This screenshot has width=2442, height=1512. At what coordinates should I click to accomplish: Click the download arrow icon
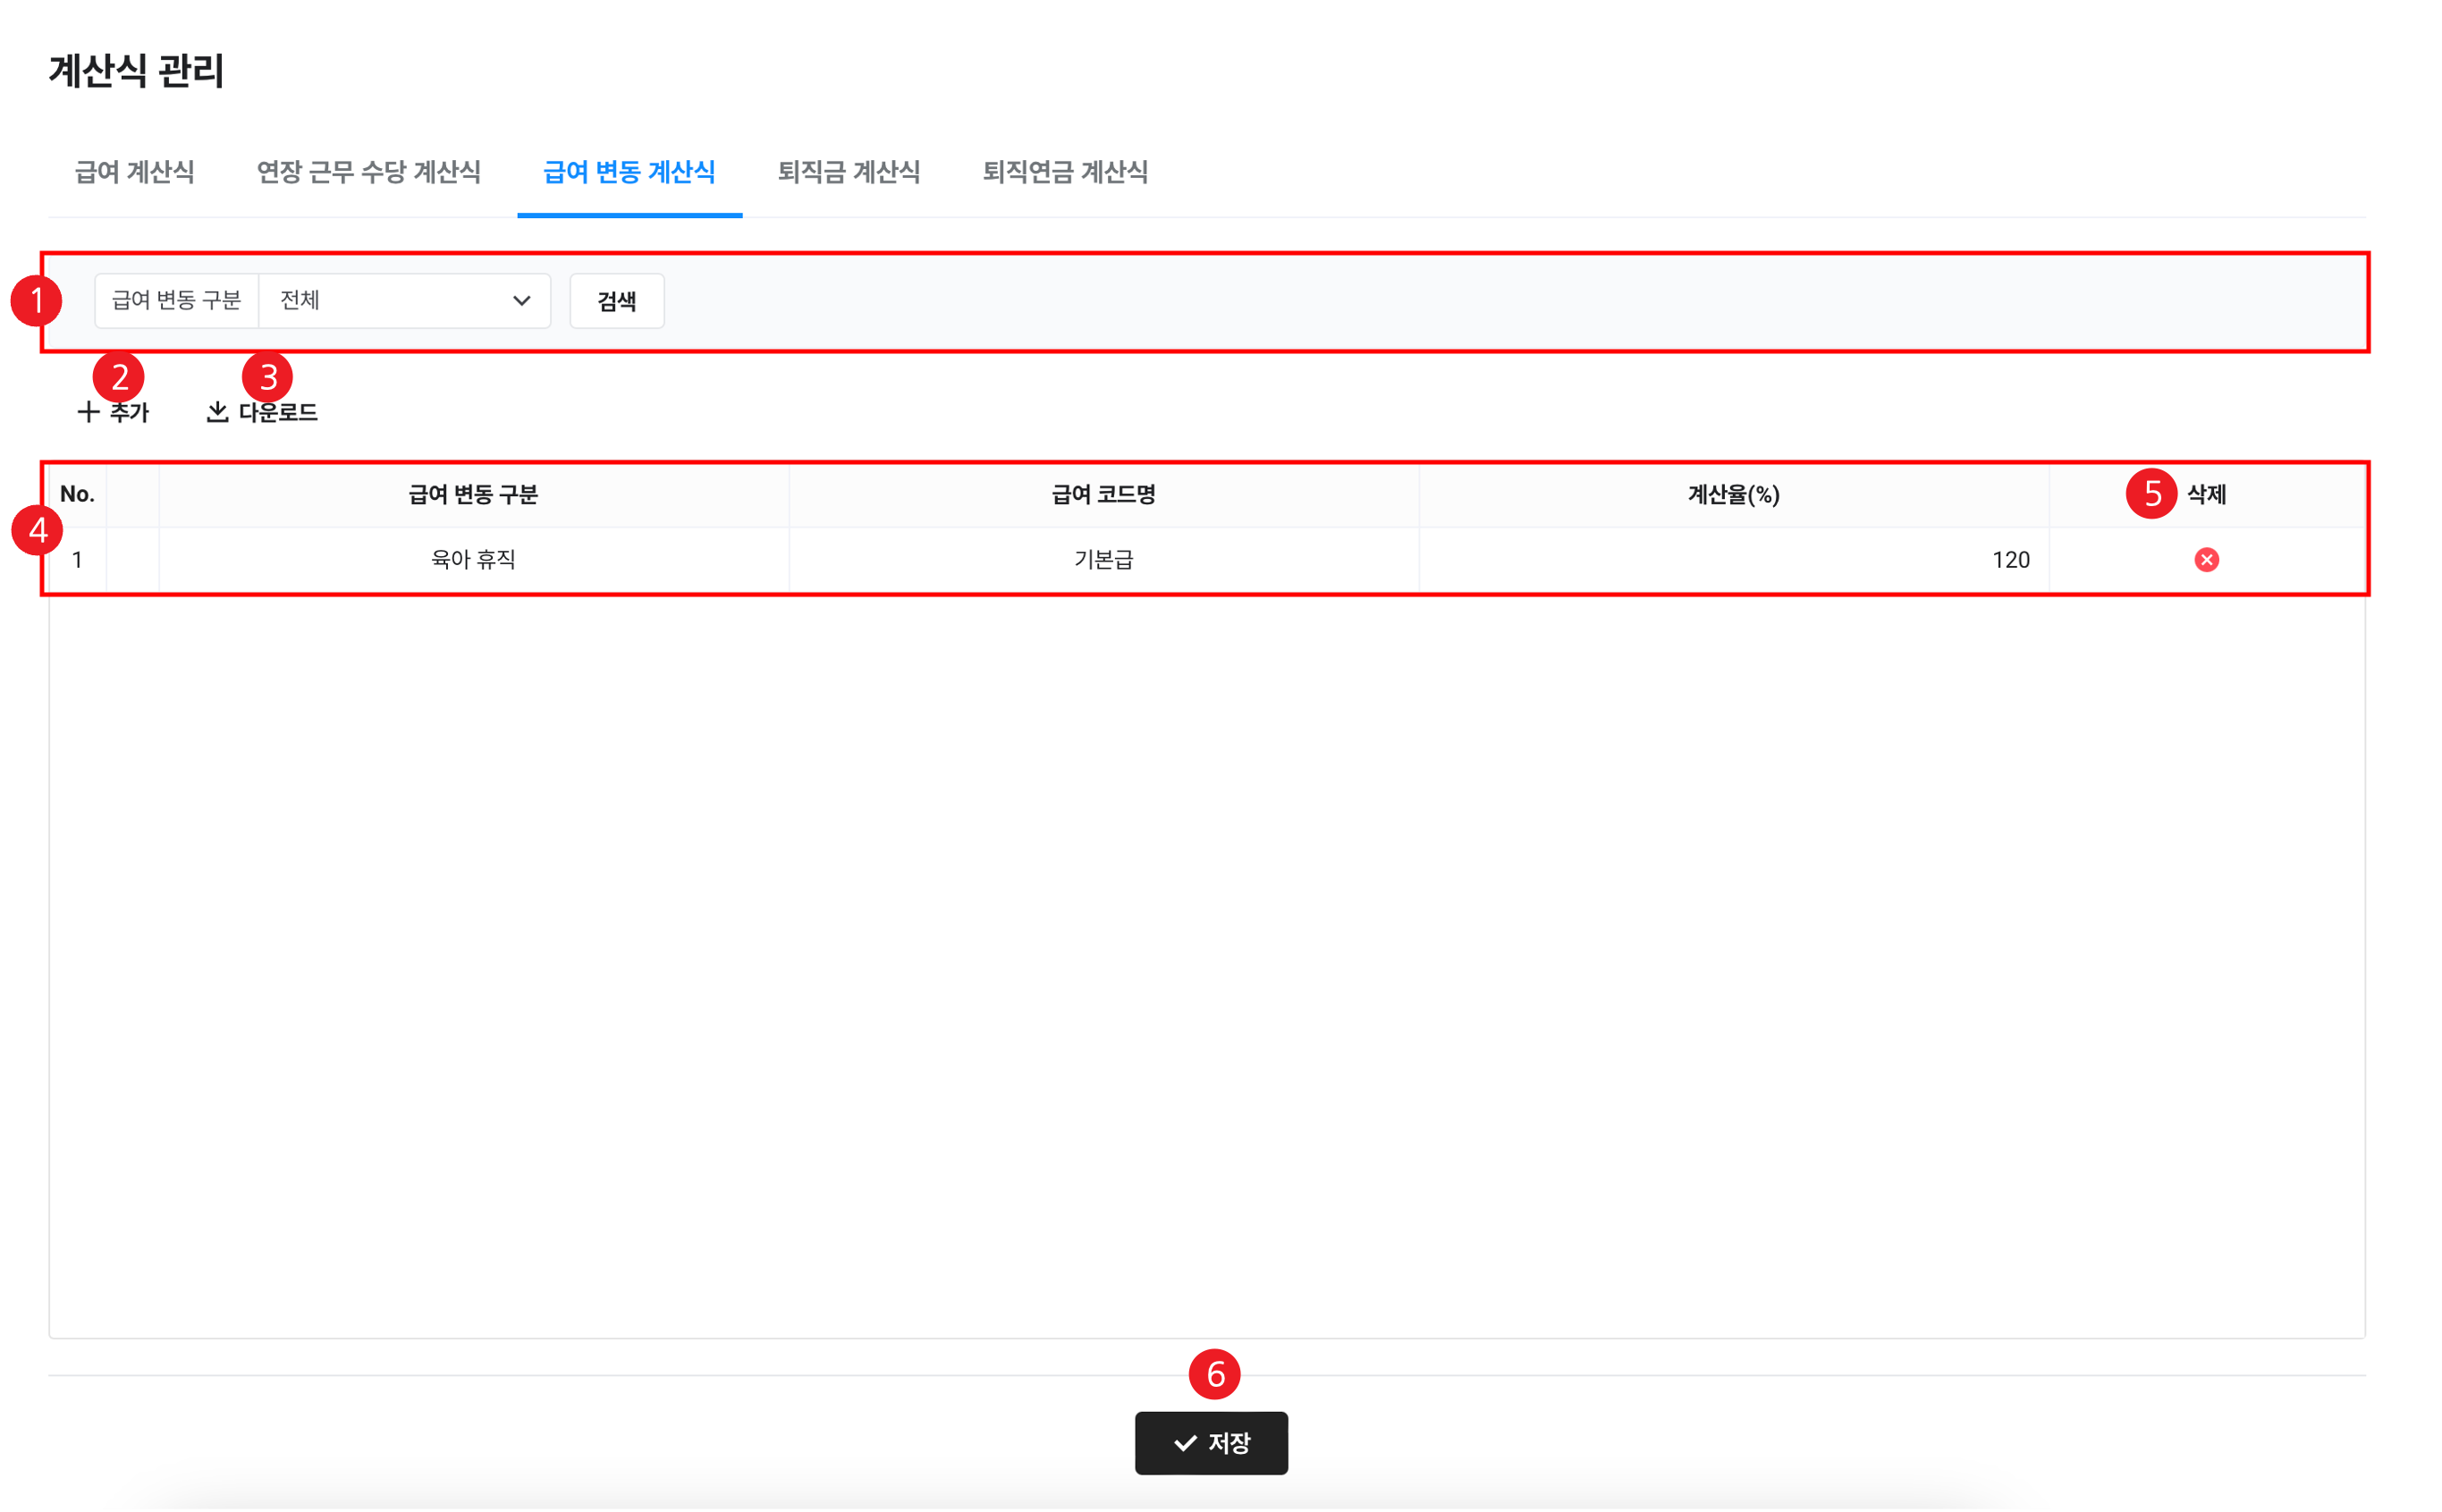[x=217, y=412]
